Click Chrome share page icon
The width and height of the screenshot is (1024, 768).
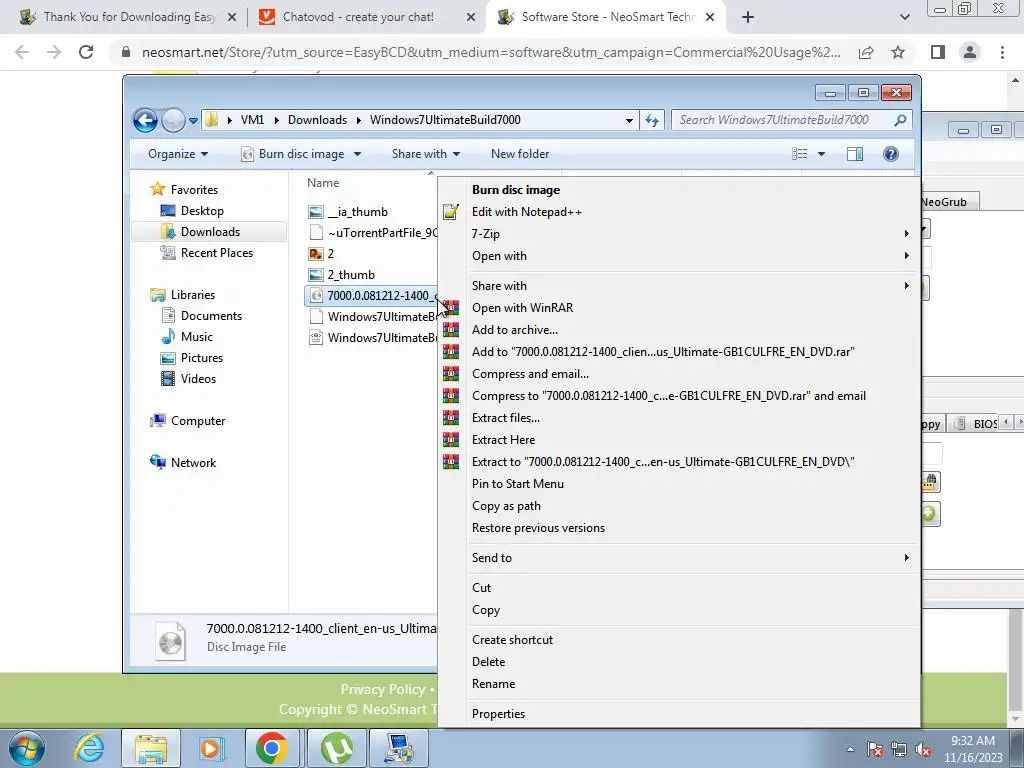[866, 52]
